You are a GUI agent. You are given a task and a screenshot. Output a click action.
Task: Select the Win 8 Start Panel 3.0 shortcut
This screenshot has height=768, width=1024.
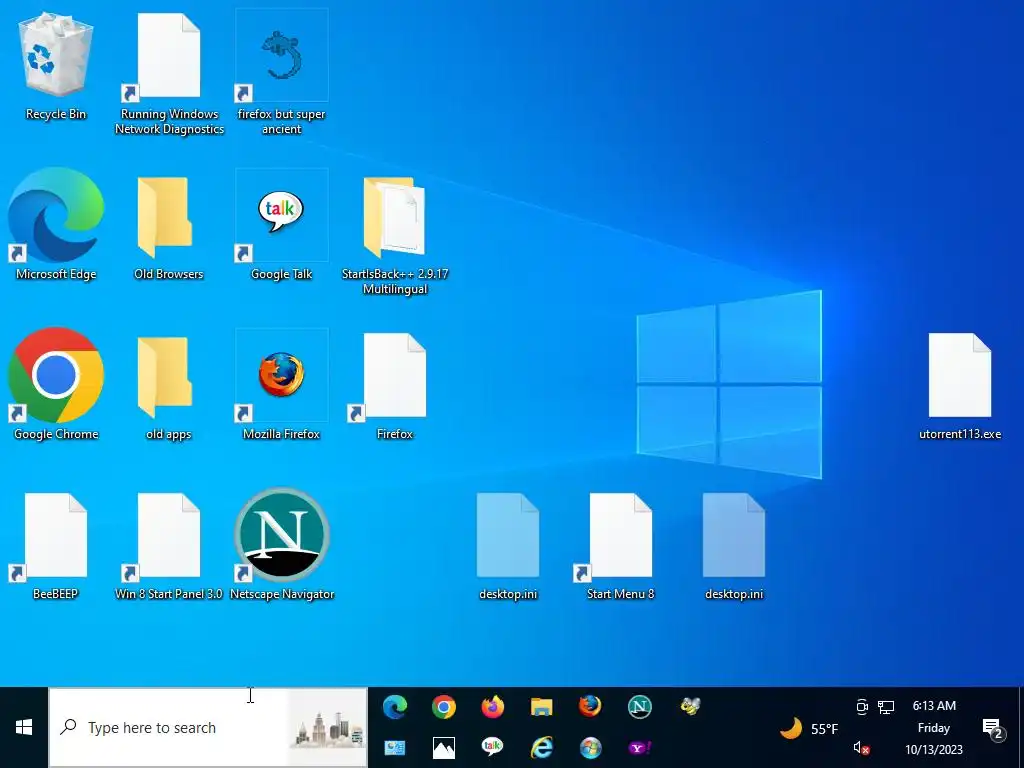169,545
